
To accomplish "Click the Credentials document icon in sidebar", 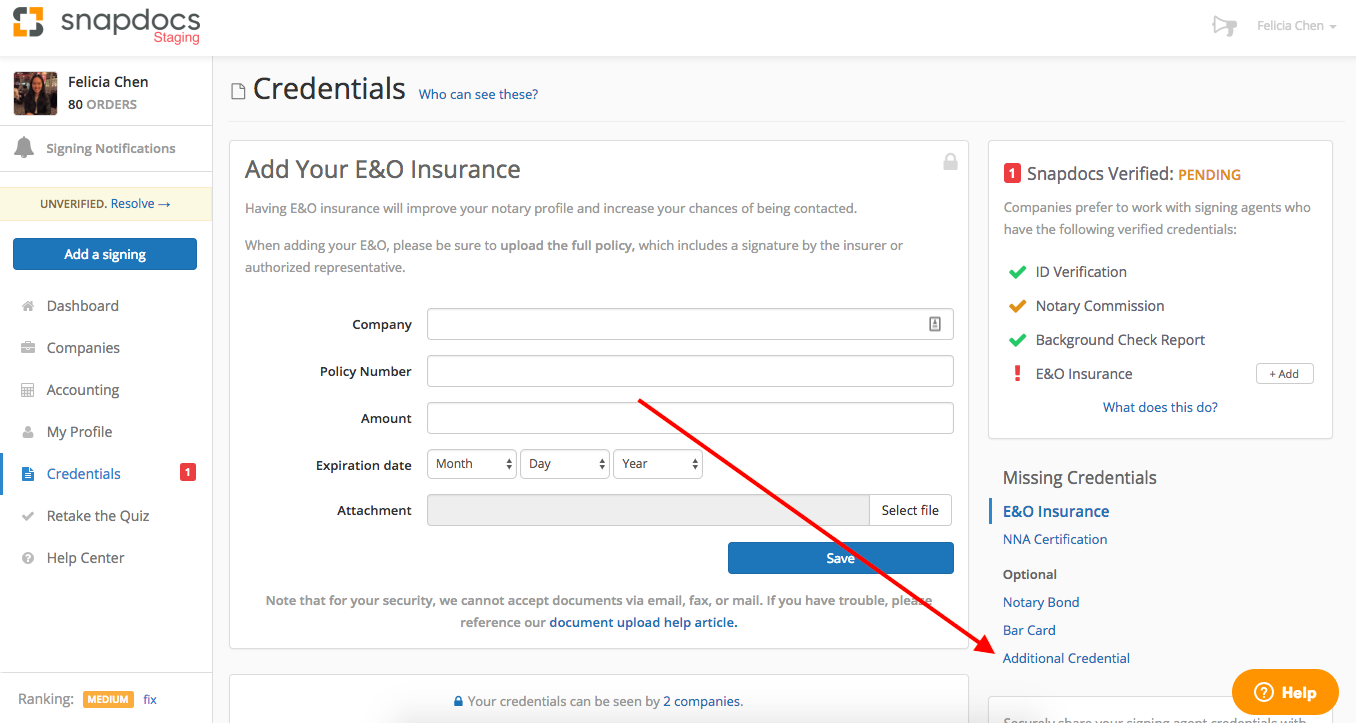I will 27,473.
